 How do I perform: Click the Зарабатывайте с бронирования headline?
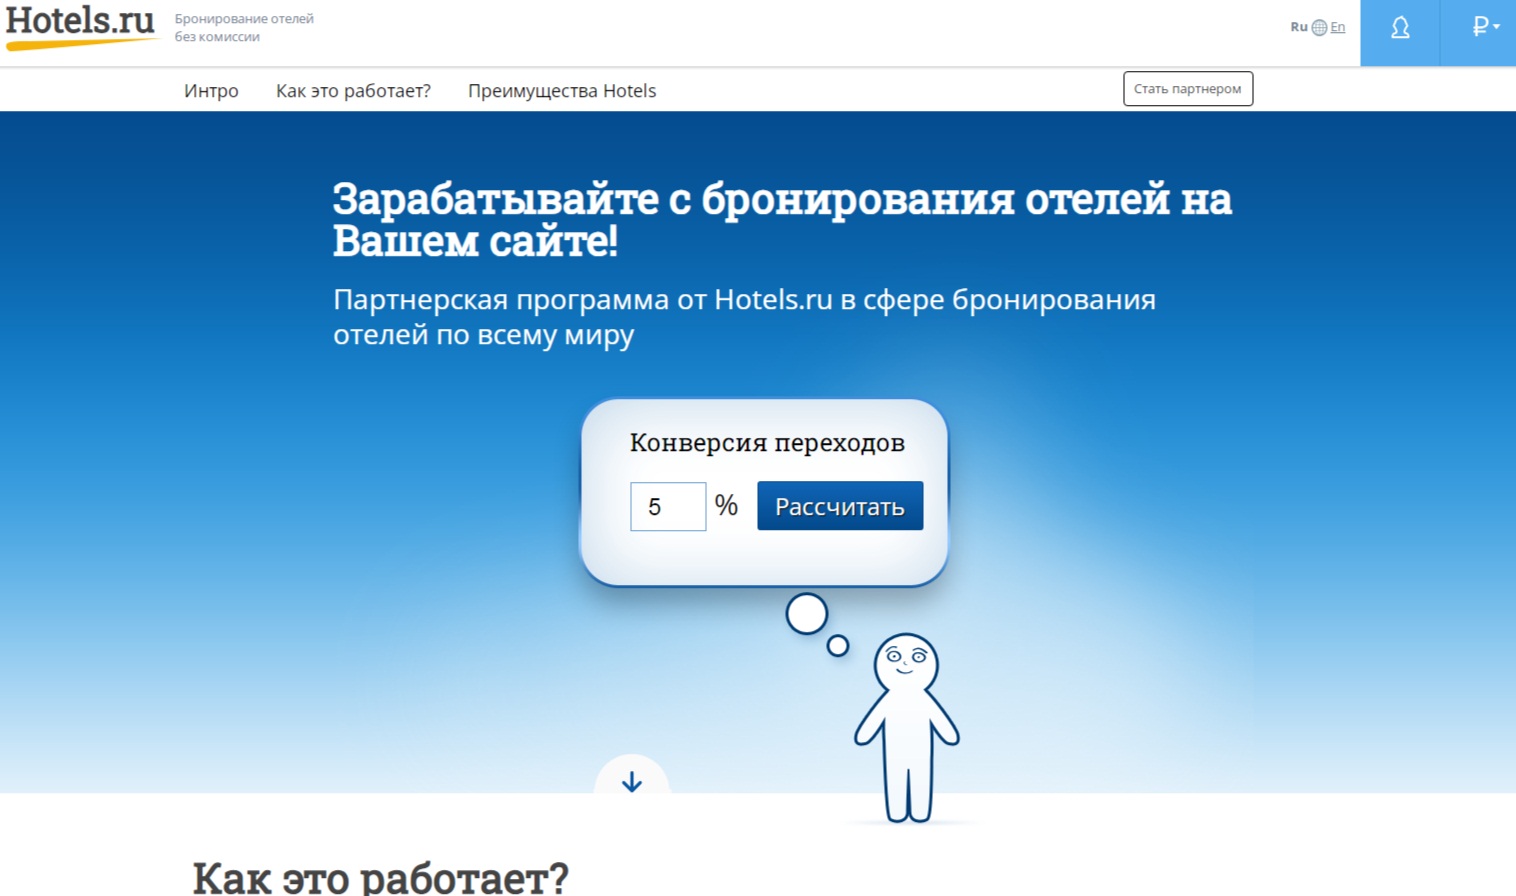[782, 219]
